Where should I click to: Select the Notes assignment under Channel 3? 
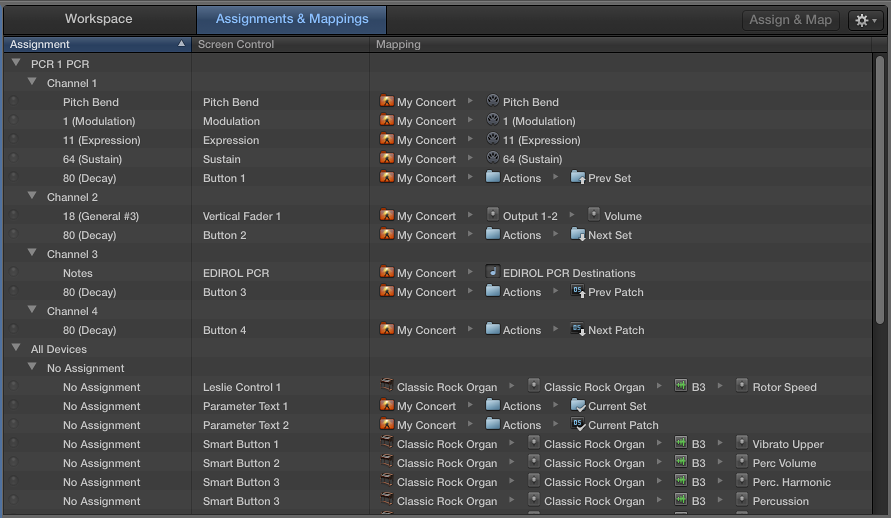78,273
